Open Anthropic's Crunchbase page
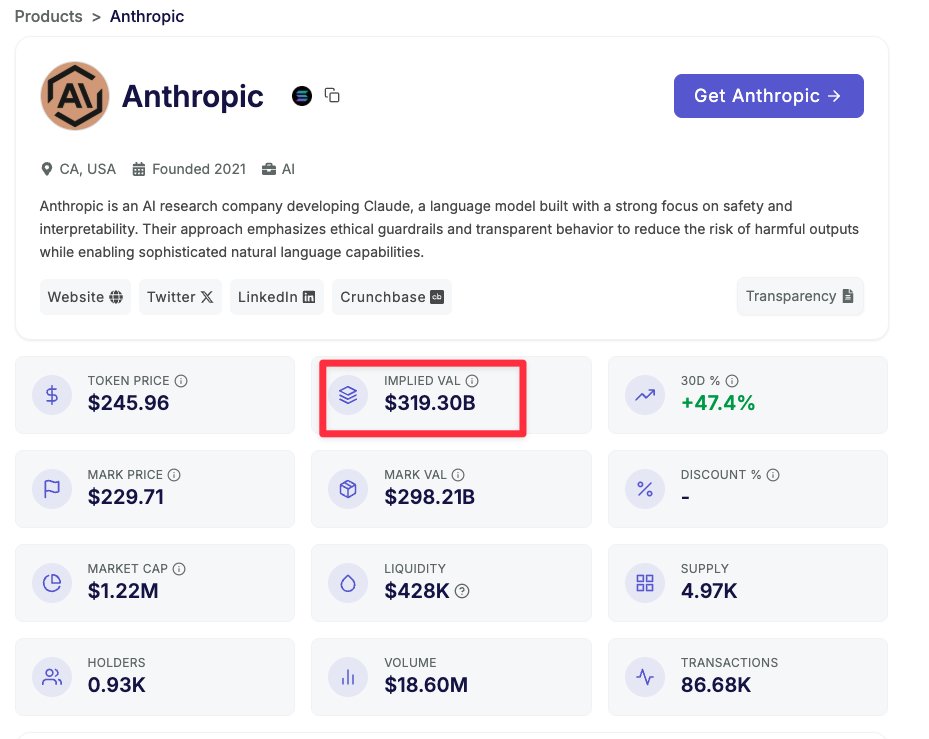 click(x=392, y=296)
